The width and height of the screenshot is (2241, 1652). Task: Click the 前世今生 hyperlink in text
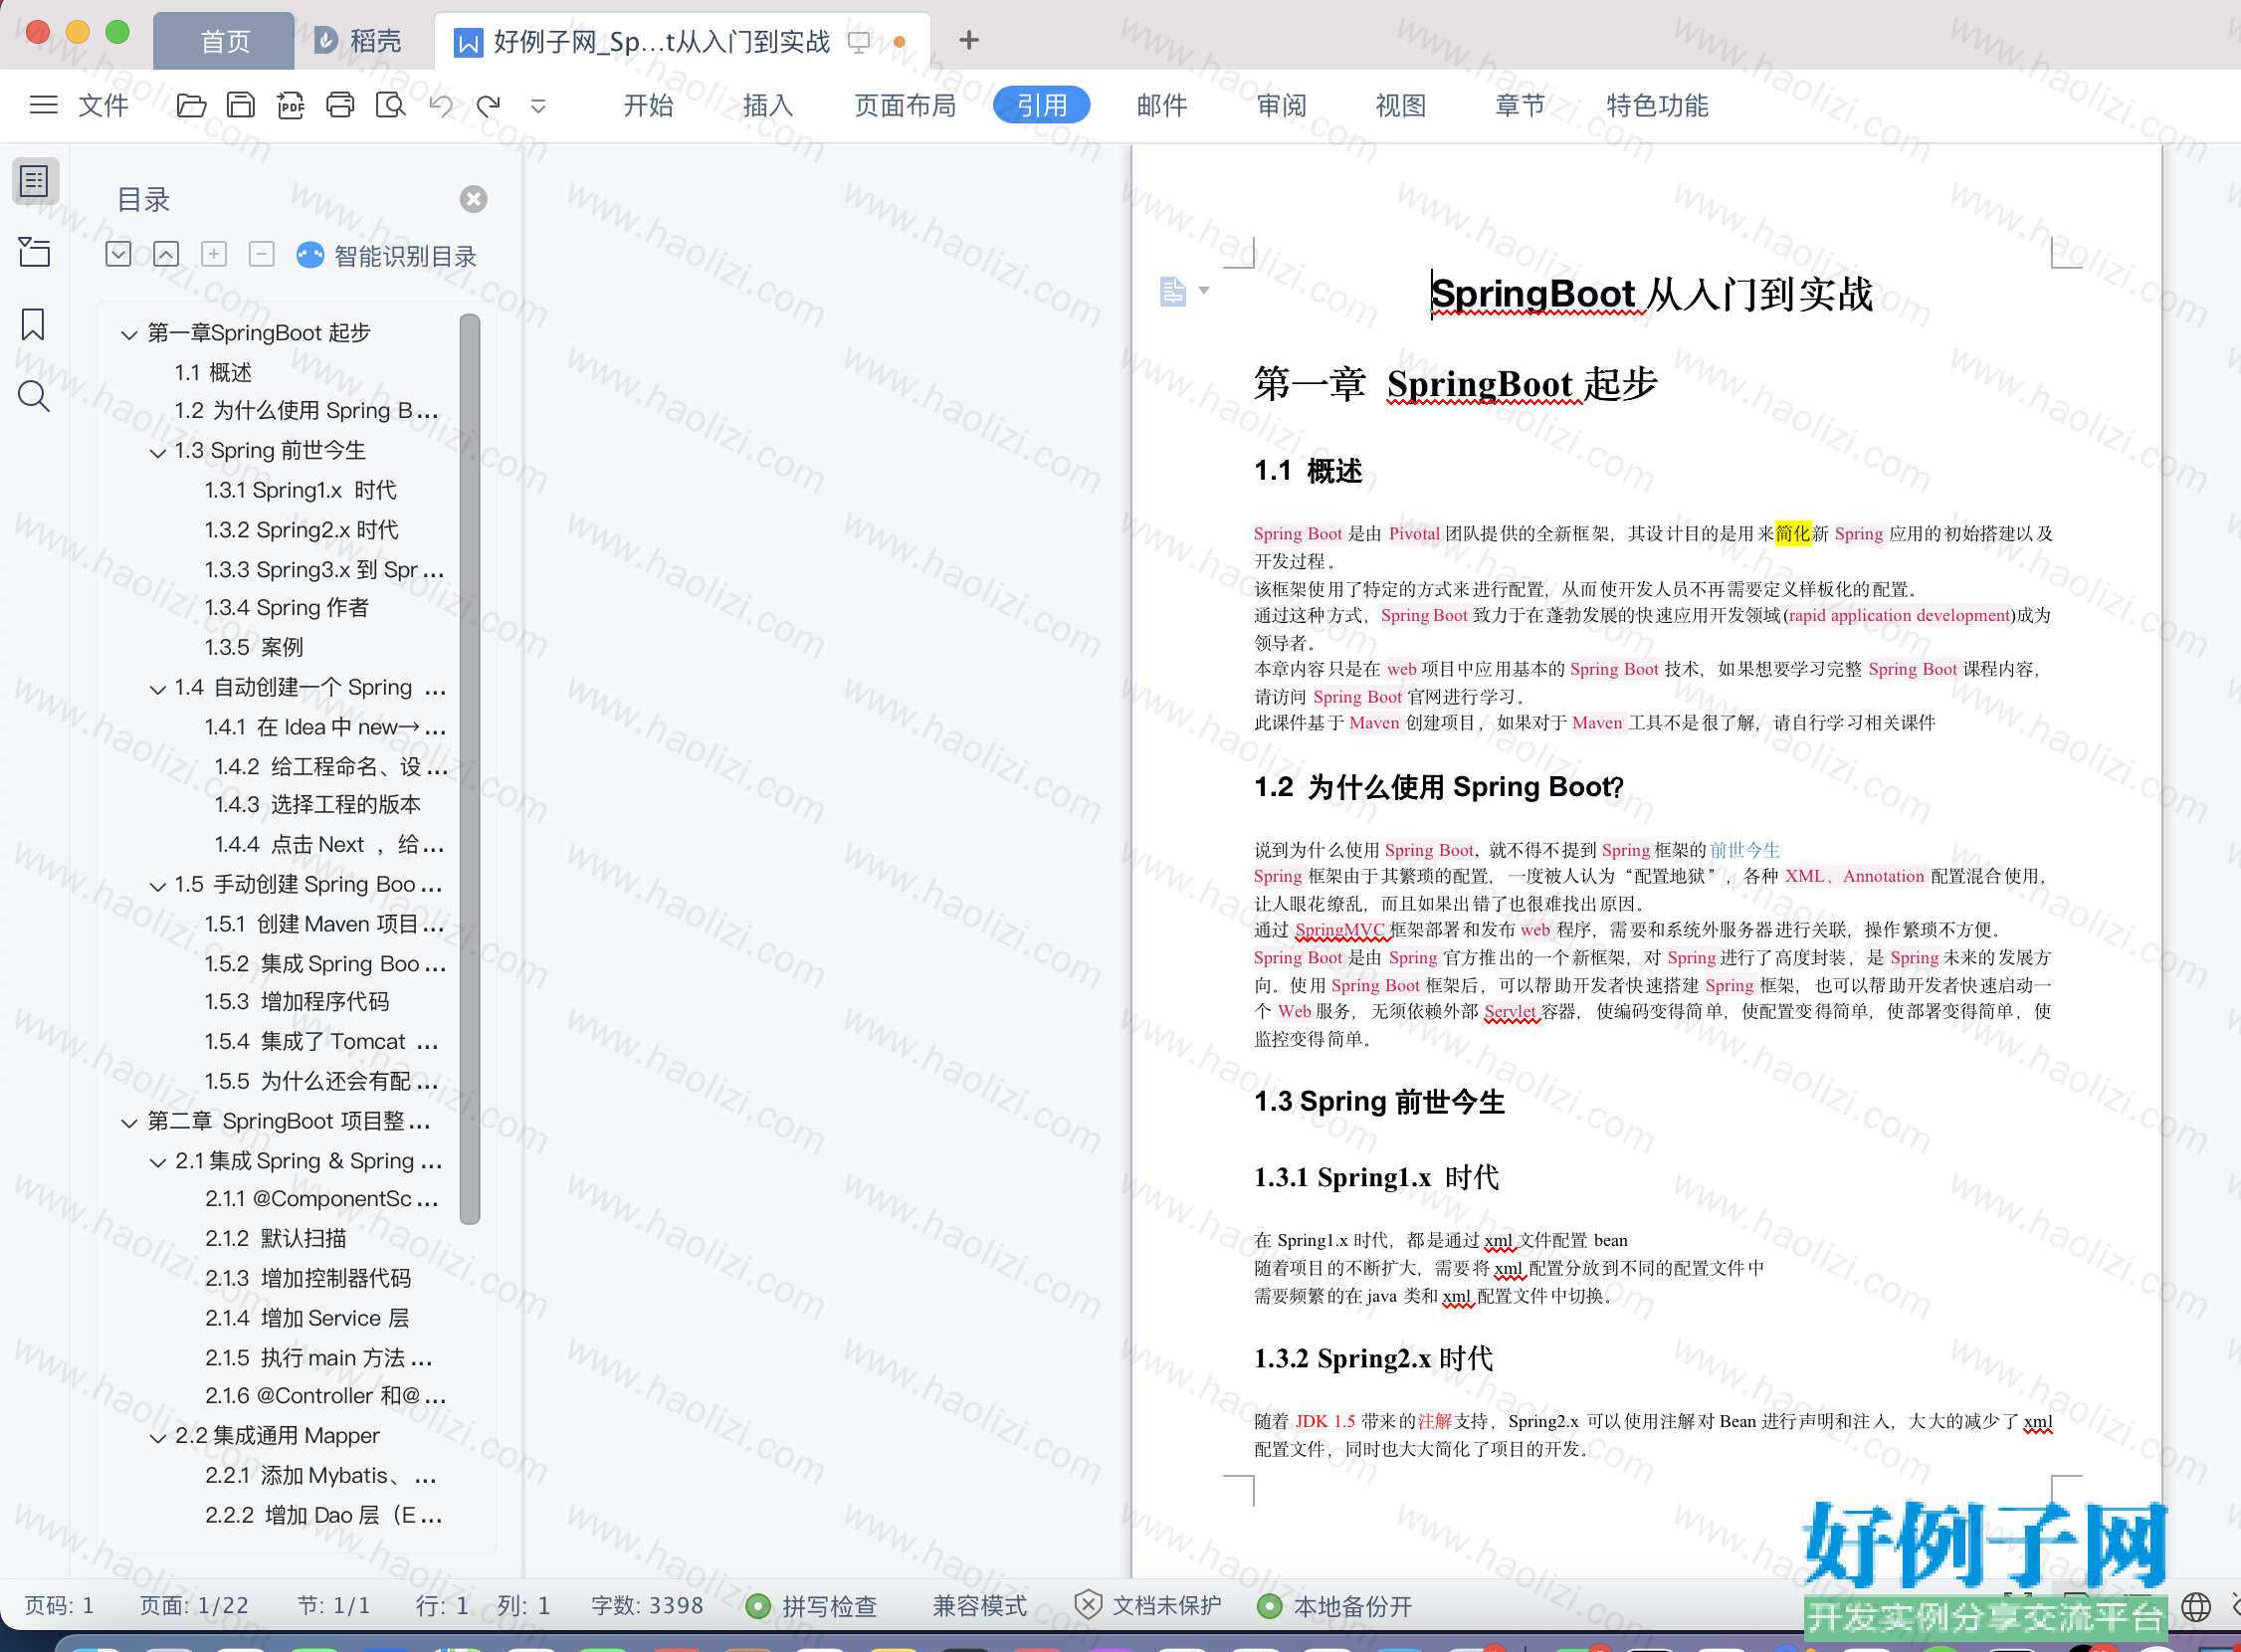tap(1744, 850)
